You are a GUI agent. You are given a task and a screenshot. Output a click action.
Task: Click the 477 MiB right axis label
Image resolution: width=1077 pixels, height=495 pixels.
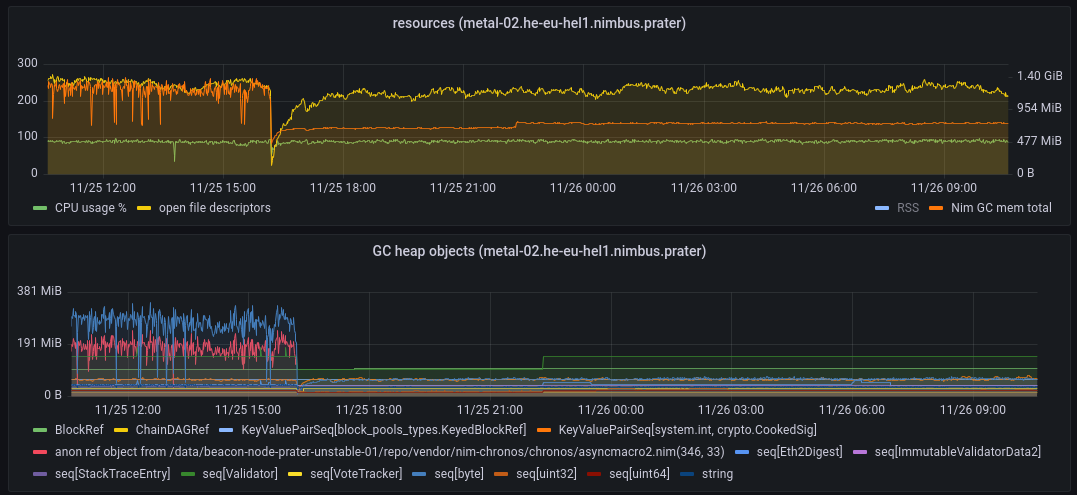coord(1039,141)
